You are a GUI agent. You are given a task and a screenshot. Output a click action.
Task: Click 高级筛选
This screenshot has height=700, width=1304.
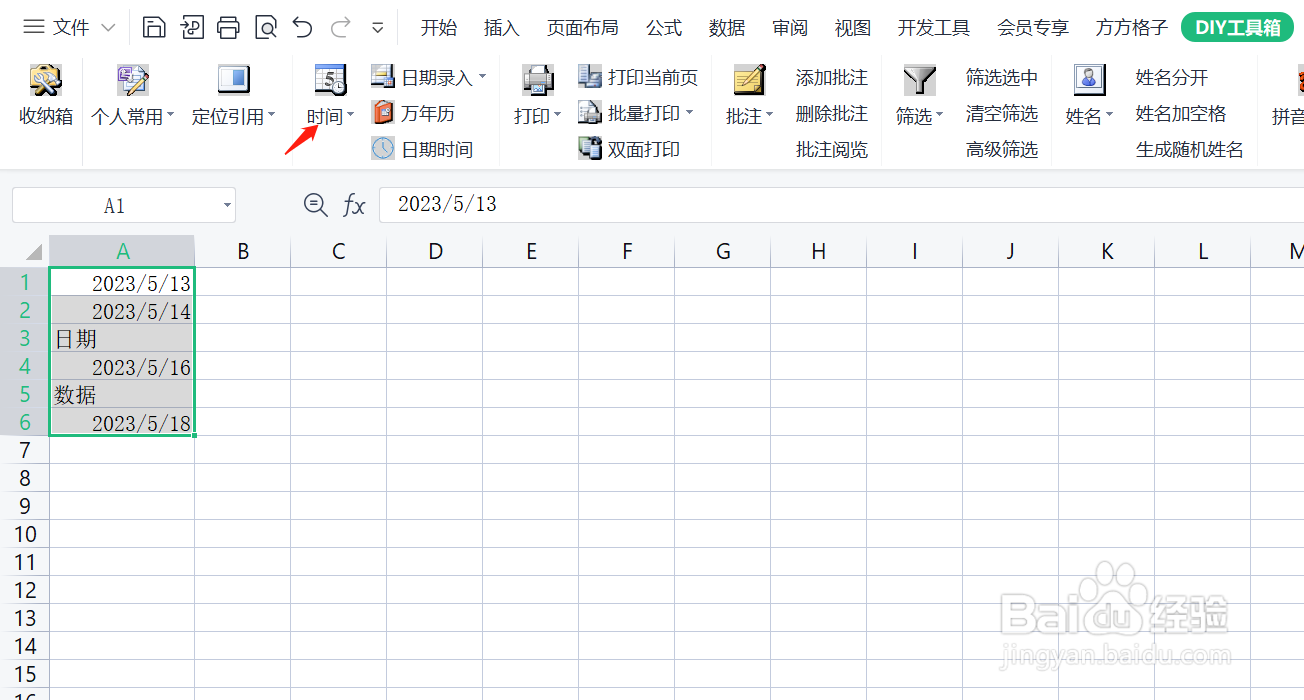pyautogui.click(x=1002, y=149)
